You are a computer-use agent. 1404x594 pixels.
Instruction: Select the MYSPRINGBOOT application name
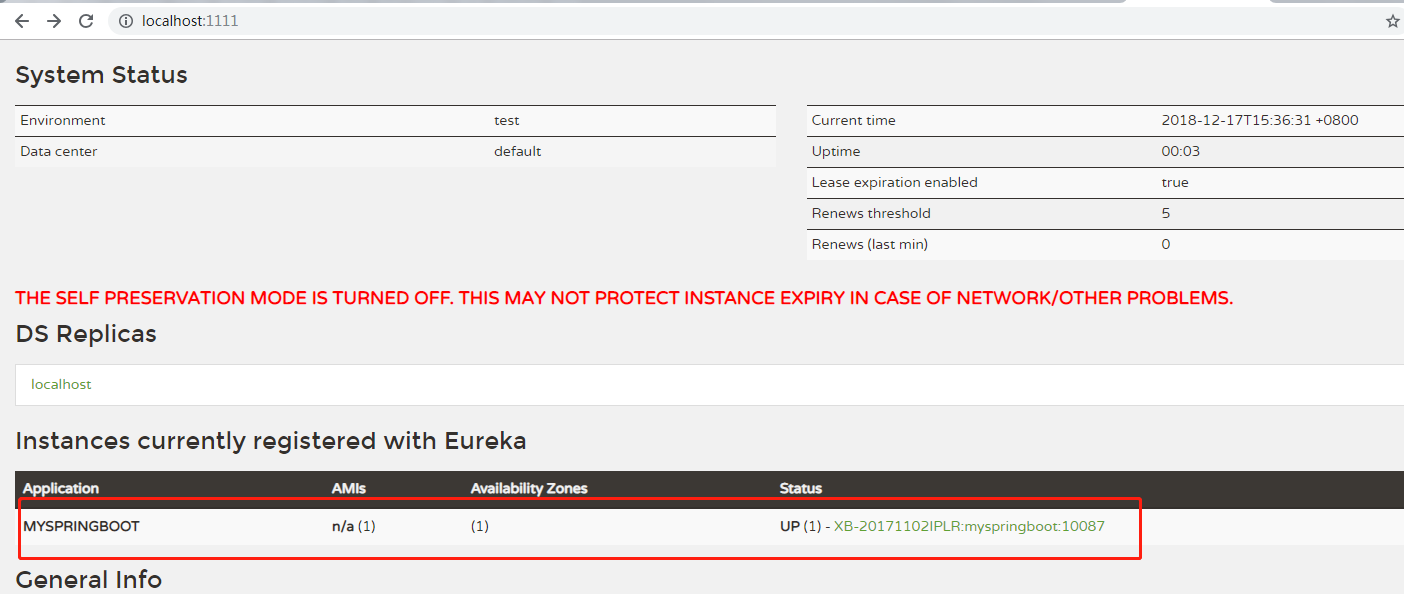click(81, 526)
